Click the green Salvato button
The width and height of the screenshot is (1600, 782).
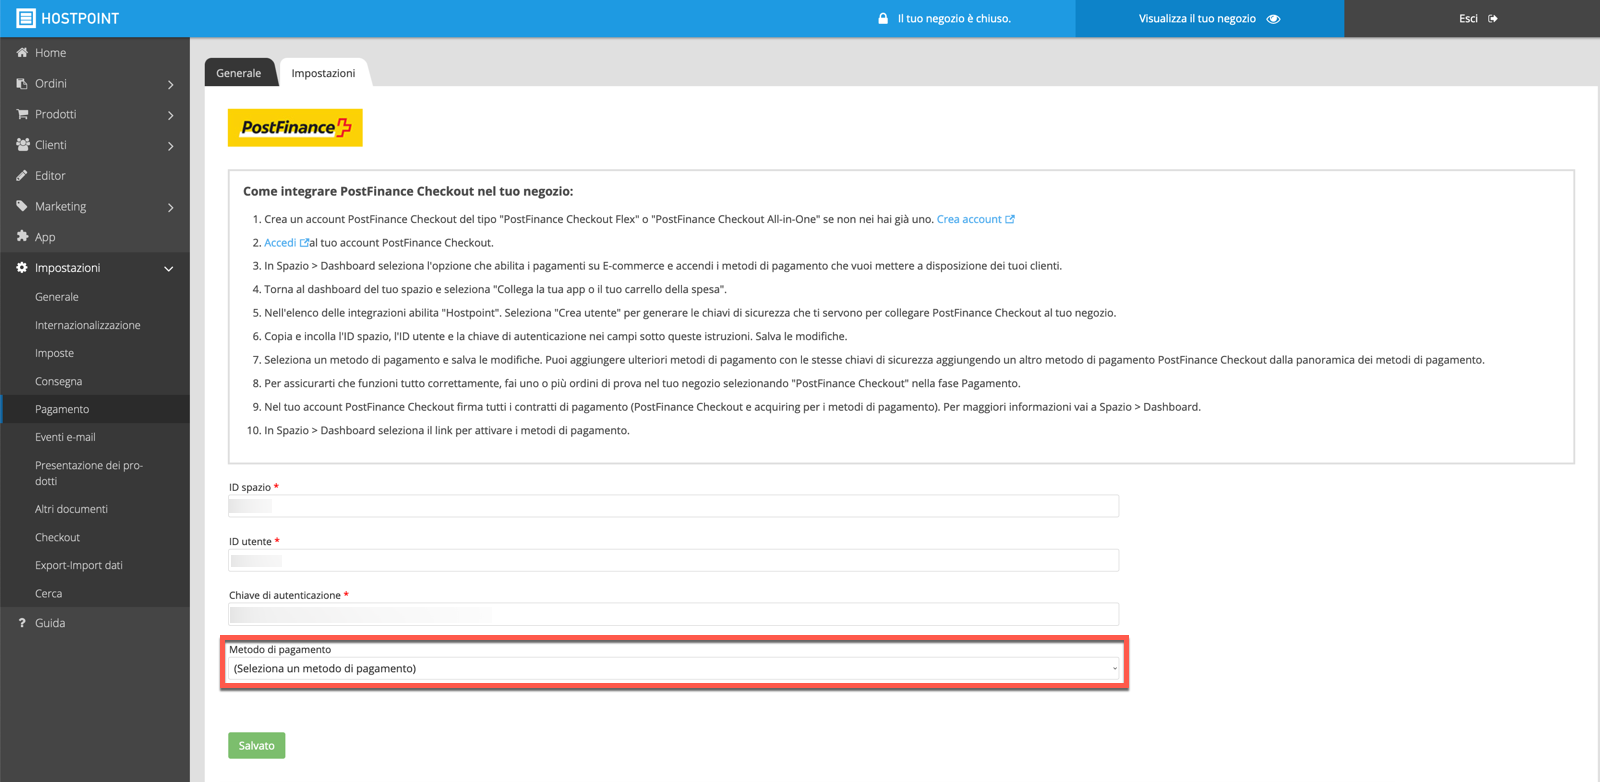coord(257,745)
